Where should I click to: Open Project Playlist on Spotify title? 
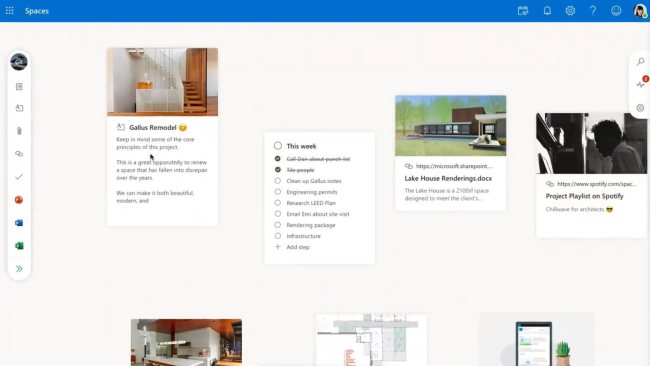(585, 196)
